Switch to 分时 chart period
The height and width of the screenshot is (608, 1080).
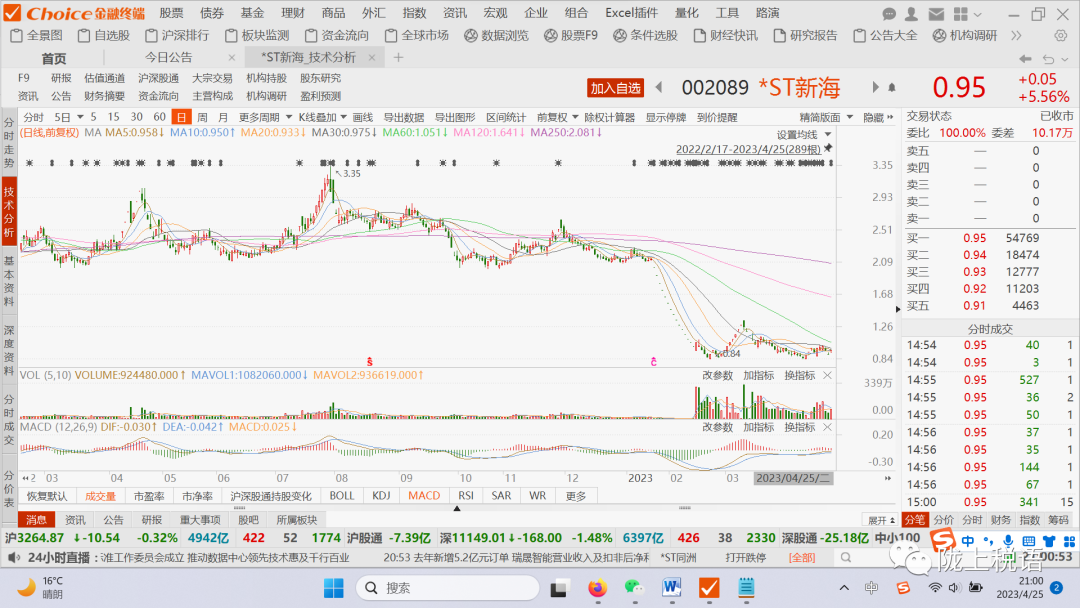pyautogui.click(x=33, y=117)
